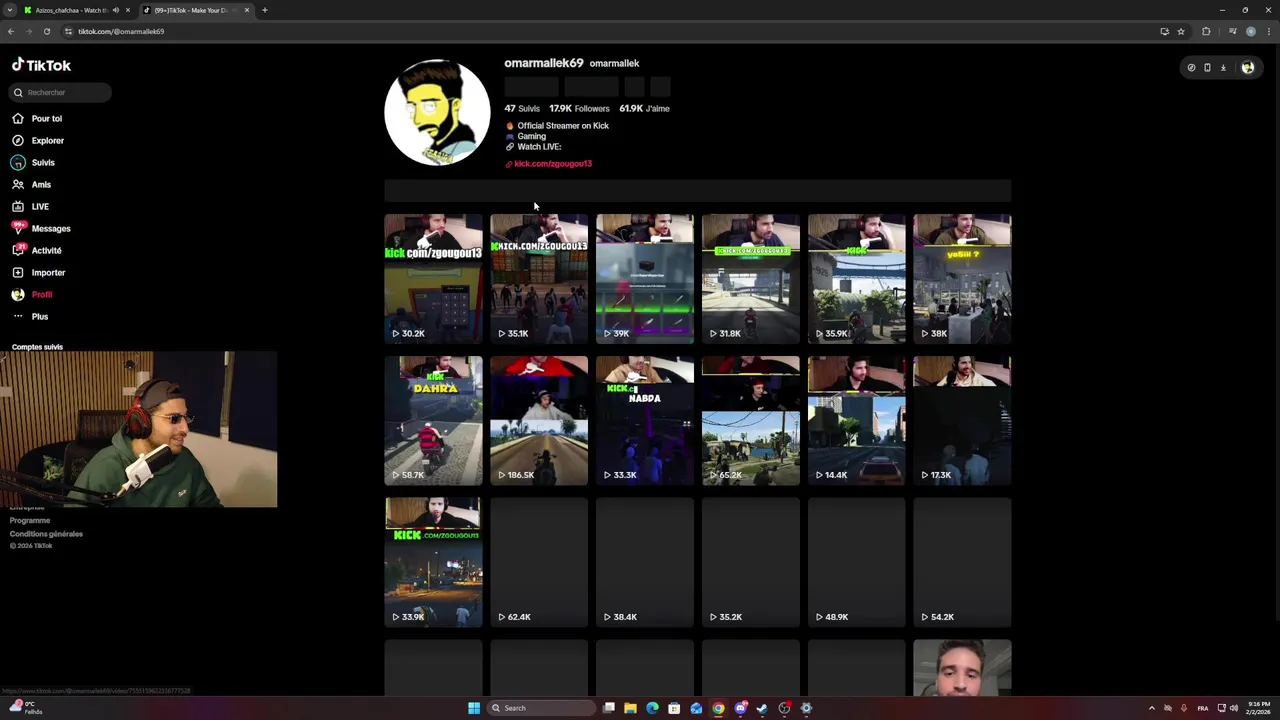Open video with 33.9K views

433,563
